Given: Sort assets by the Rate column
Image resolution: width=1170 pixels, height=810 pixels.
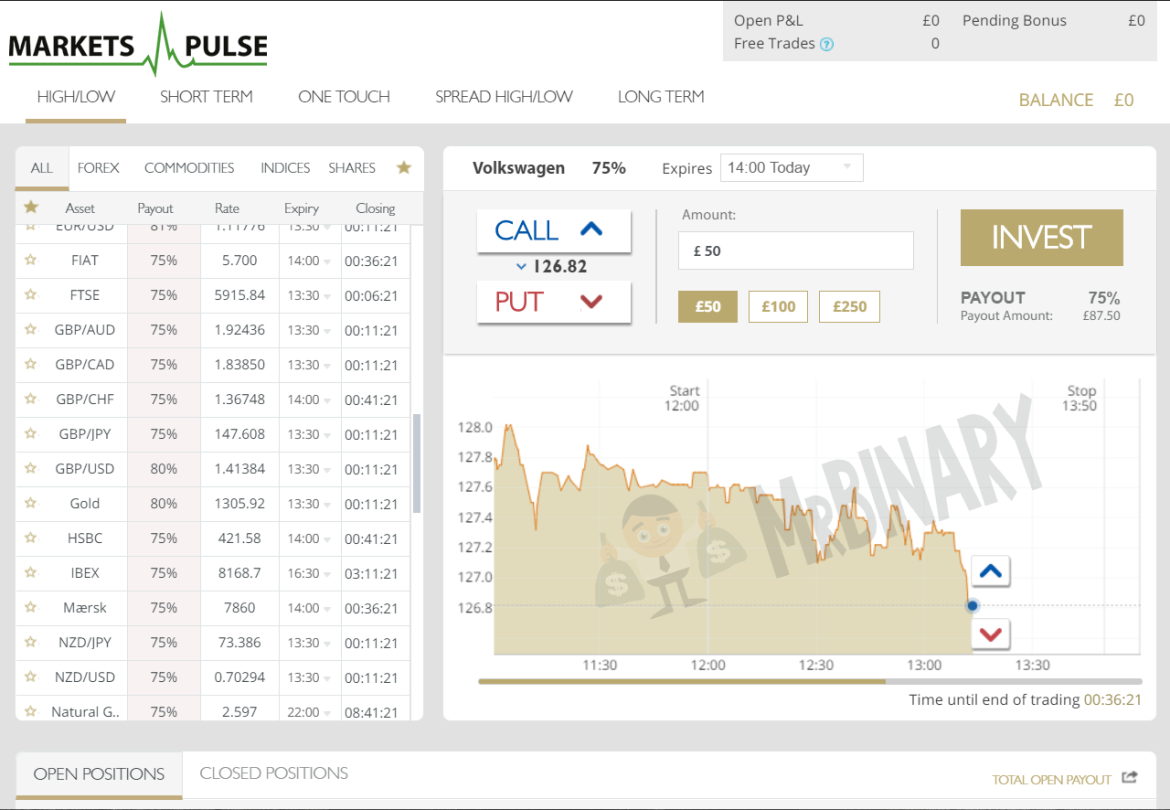Looking at the screenshot, I should coord(227,208).
